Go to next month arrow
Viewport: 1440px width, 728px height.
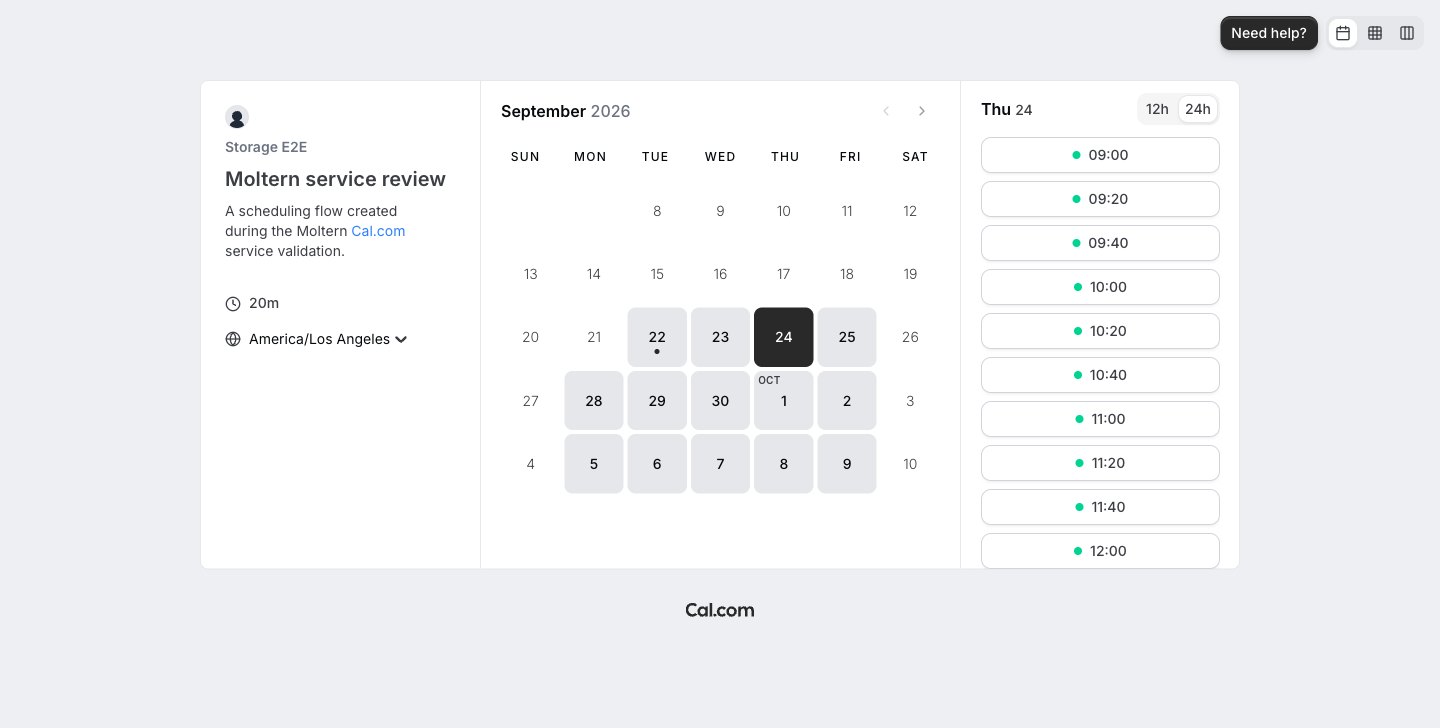point(922,111)
